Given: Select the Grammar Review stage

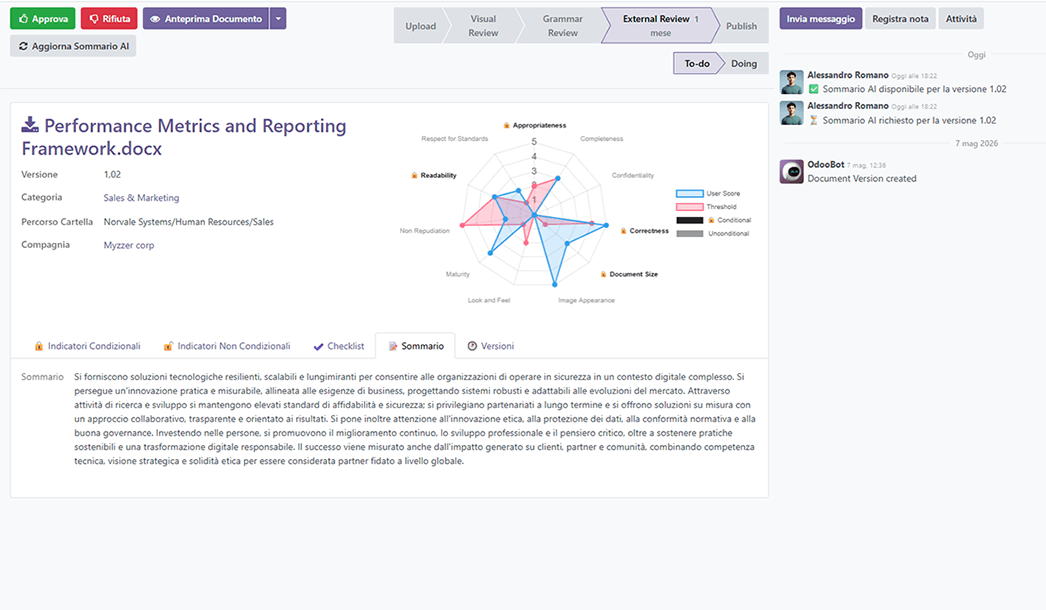Looking at the screenshot, I should coord(562,26).
